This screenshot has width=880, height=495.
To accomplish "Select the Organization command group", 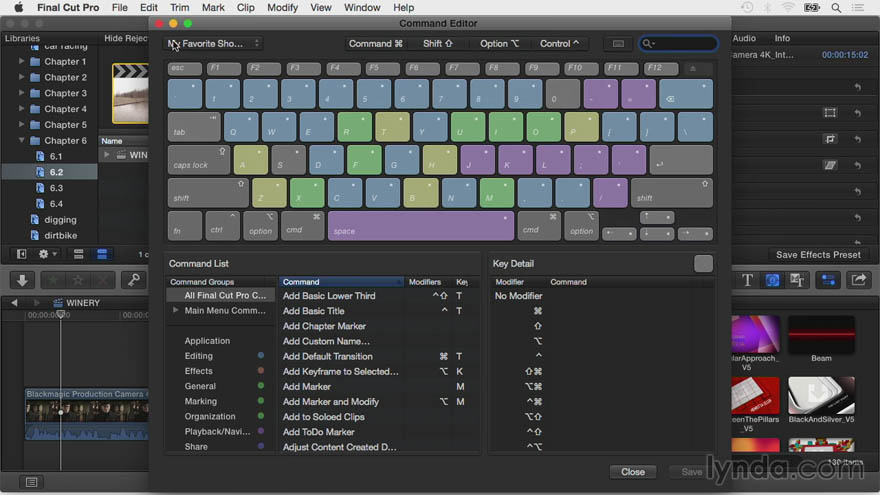I will click(210, 416).
